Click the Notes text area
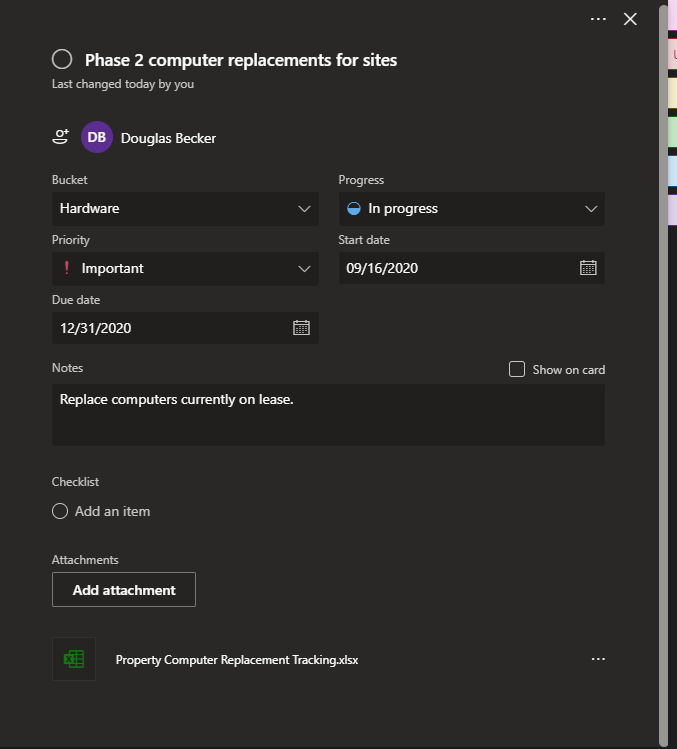The width and height of the screenshot is (677, 749). coord(328,414)
